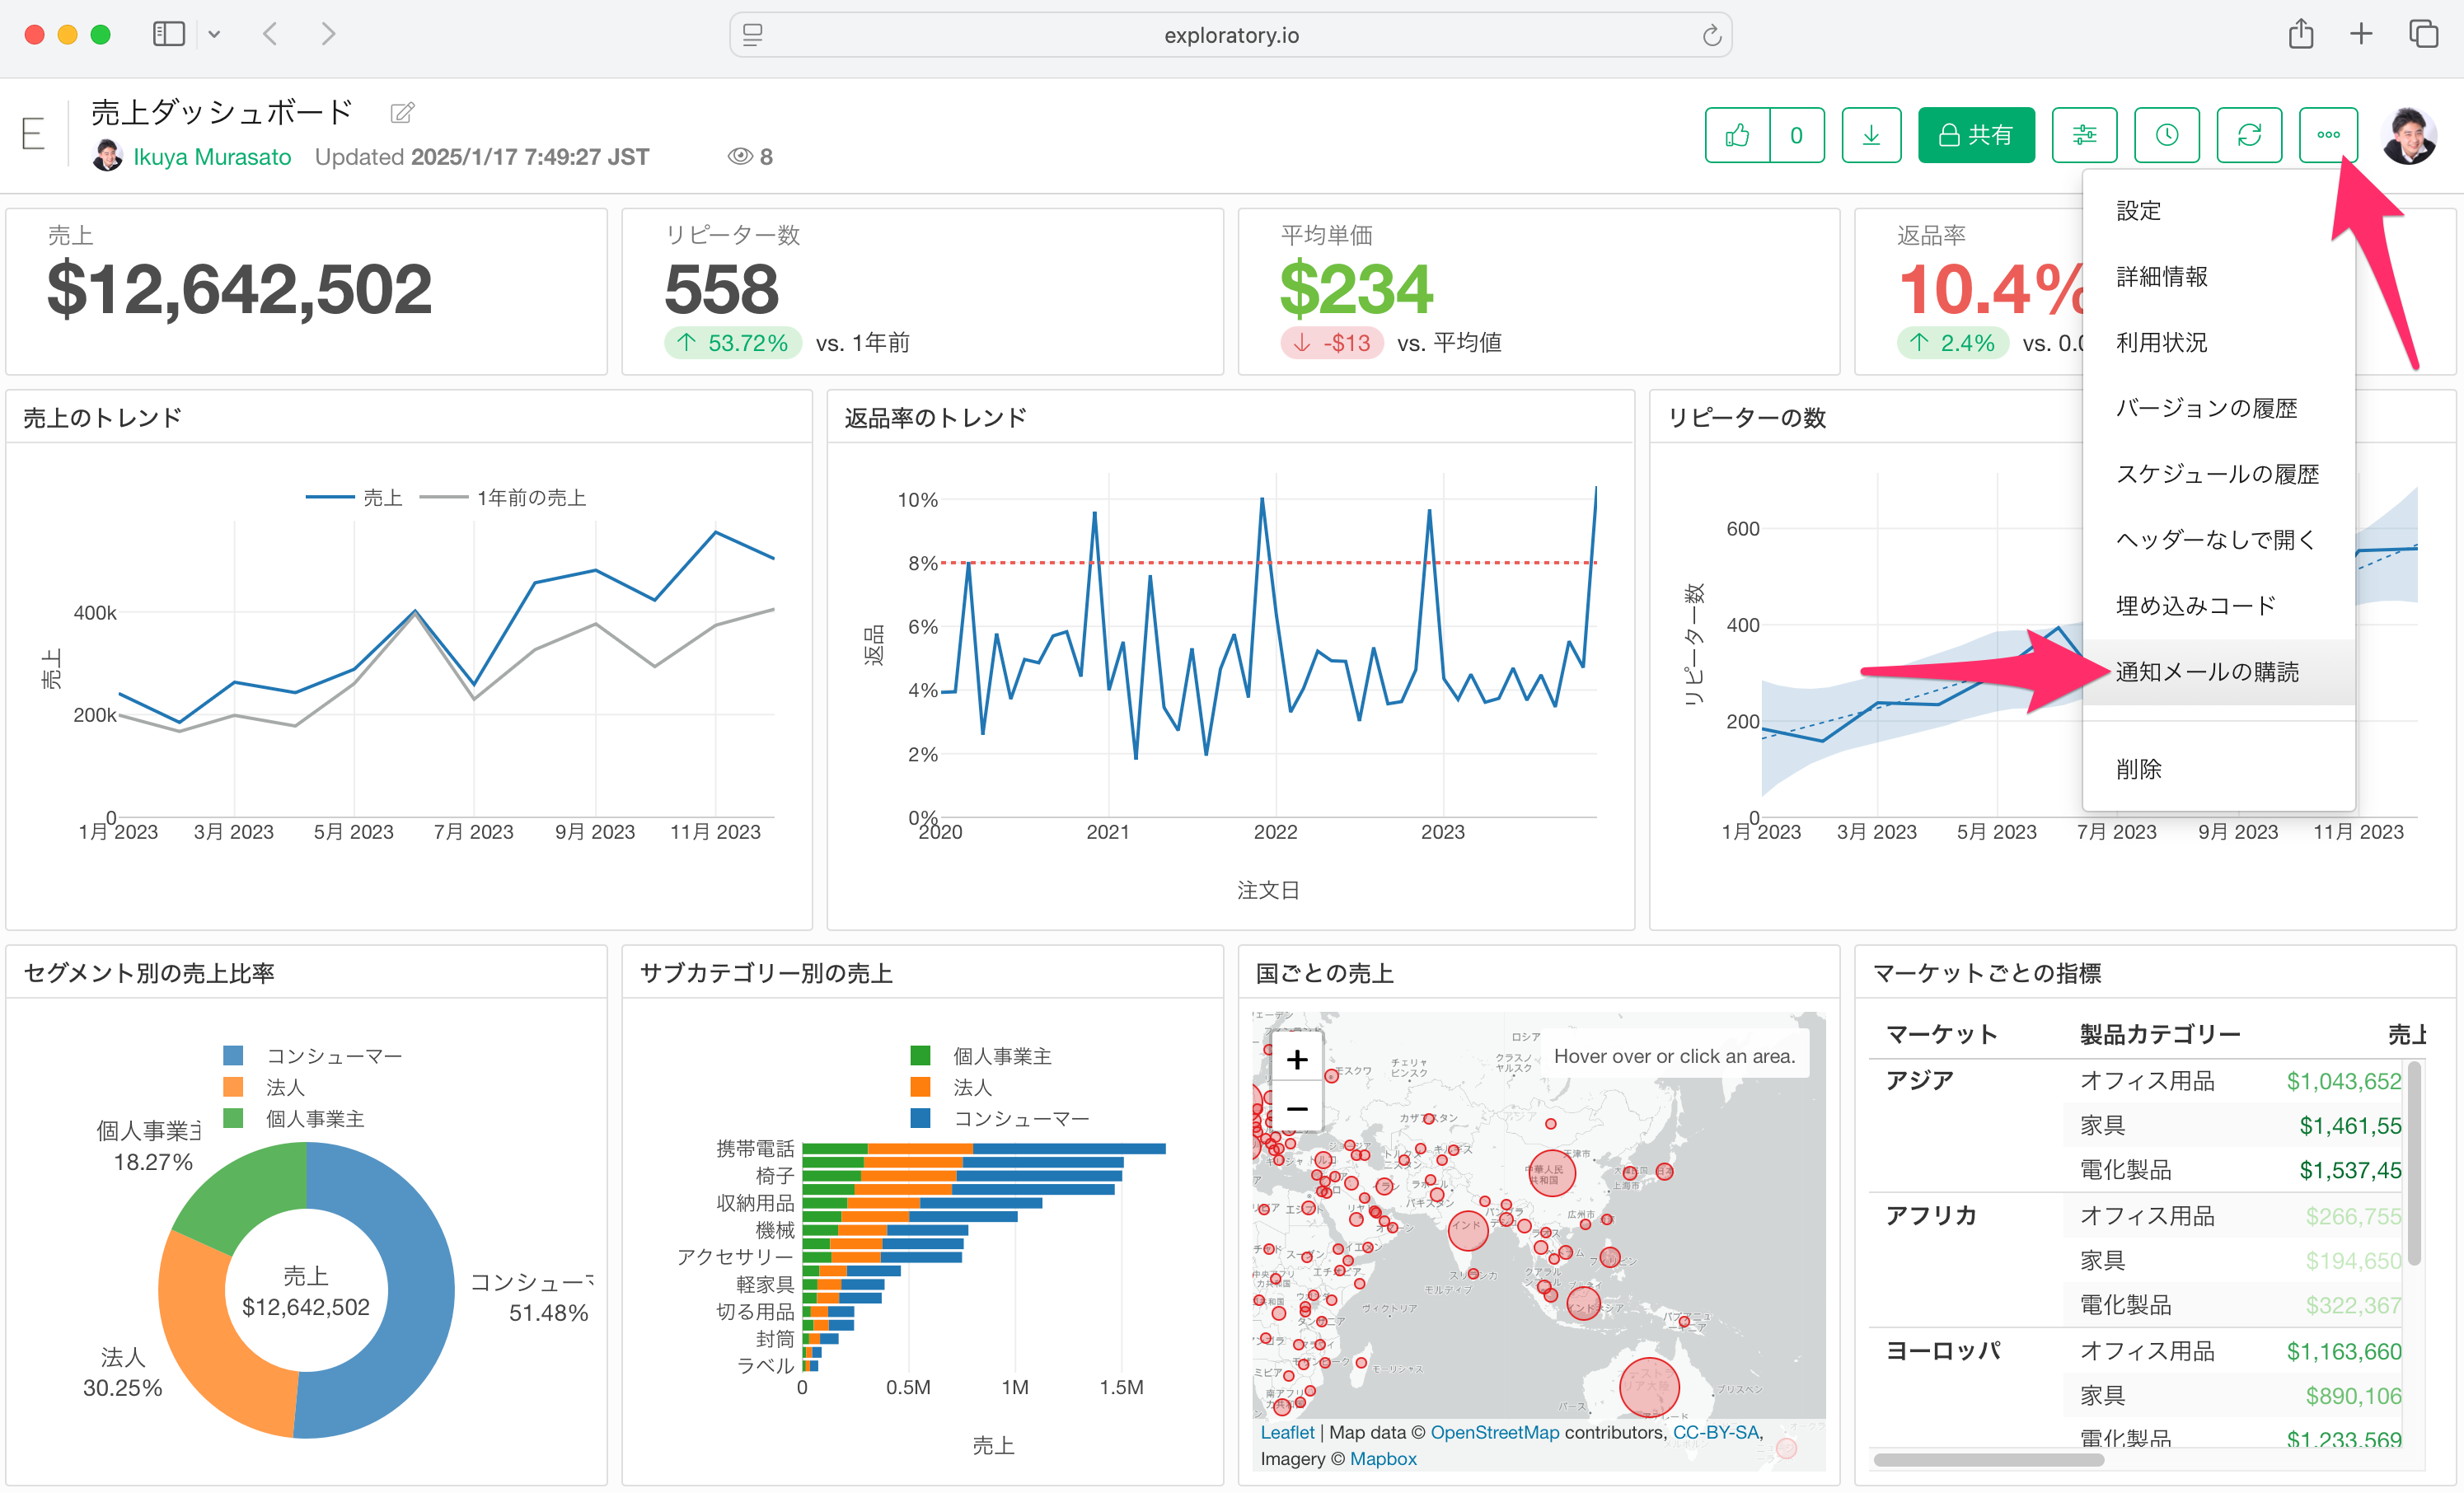Toggle 個人事業主 legend in bar chart
This screenshot has height=1493, width=2464.
[1001, 1056]
